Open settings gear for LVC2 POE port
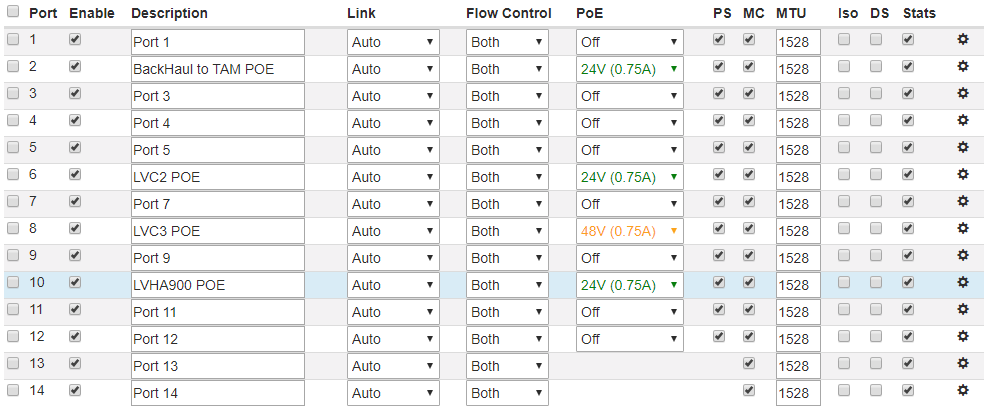 click(963, 175)
